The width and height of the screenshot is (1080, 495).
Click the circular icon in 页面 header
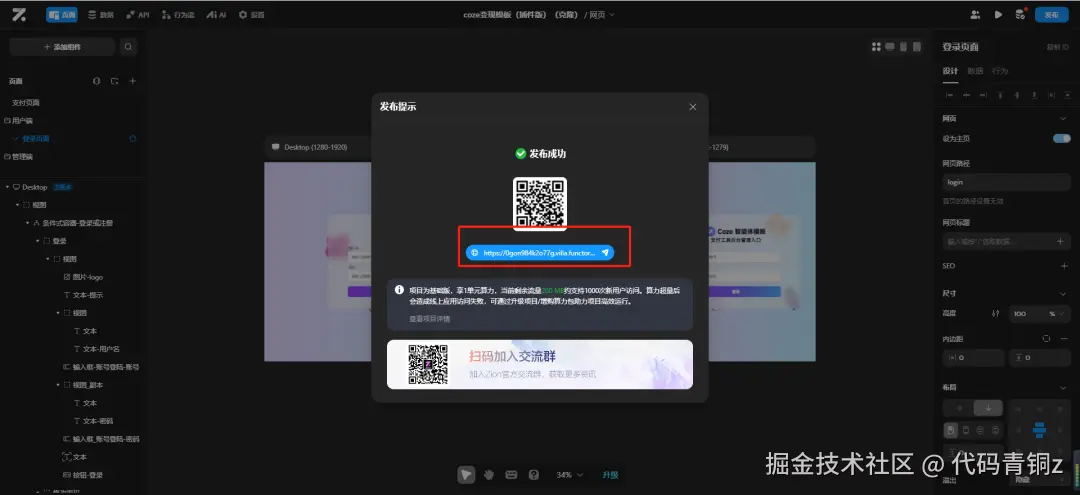pyautogui.click(x=96, y=81)
